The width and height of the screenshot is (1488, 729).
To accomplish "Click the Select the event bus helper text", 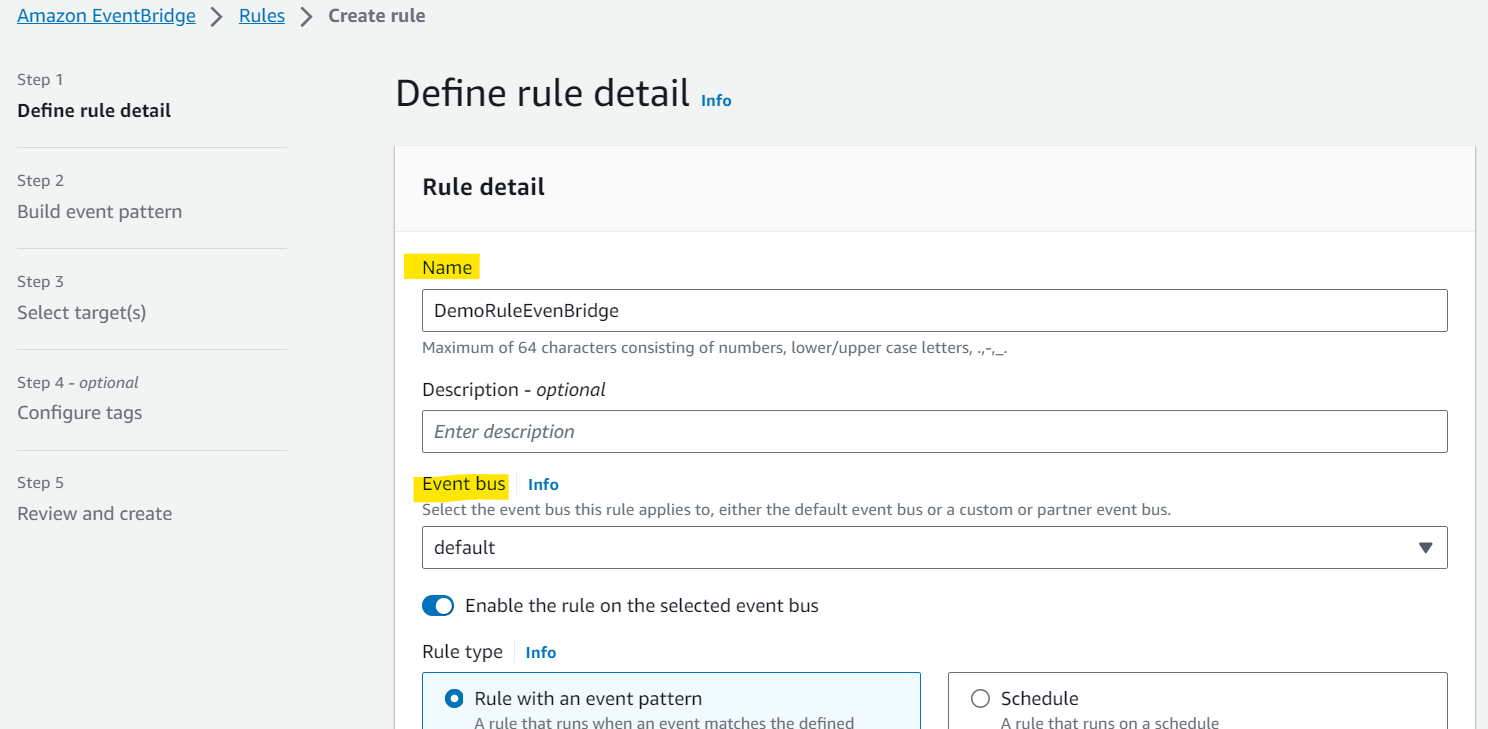I will [796, 510].
